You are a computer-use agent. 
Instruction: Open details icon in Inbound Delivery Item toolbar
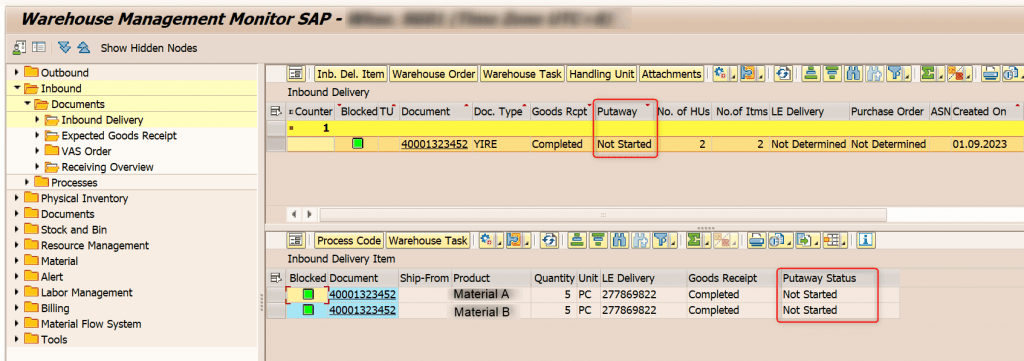297,240
